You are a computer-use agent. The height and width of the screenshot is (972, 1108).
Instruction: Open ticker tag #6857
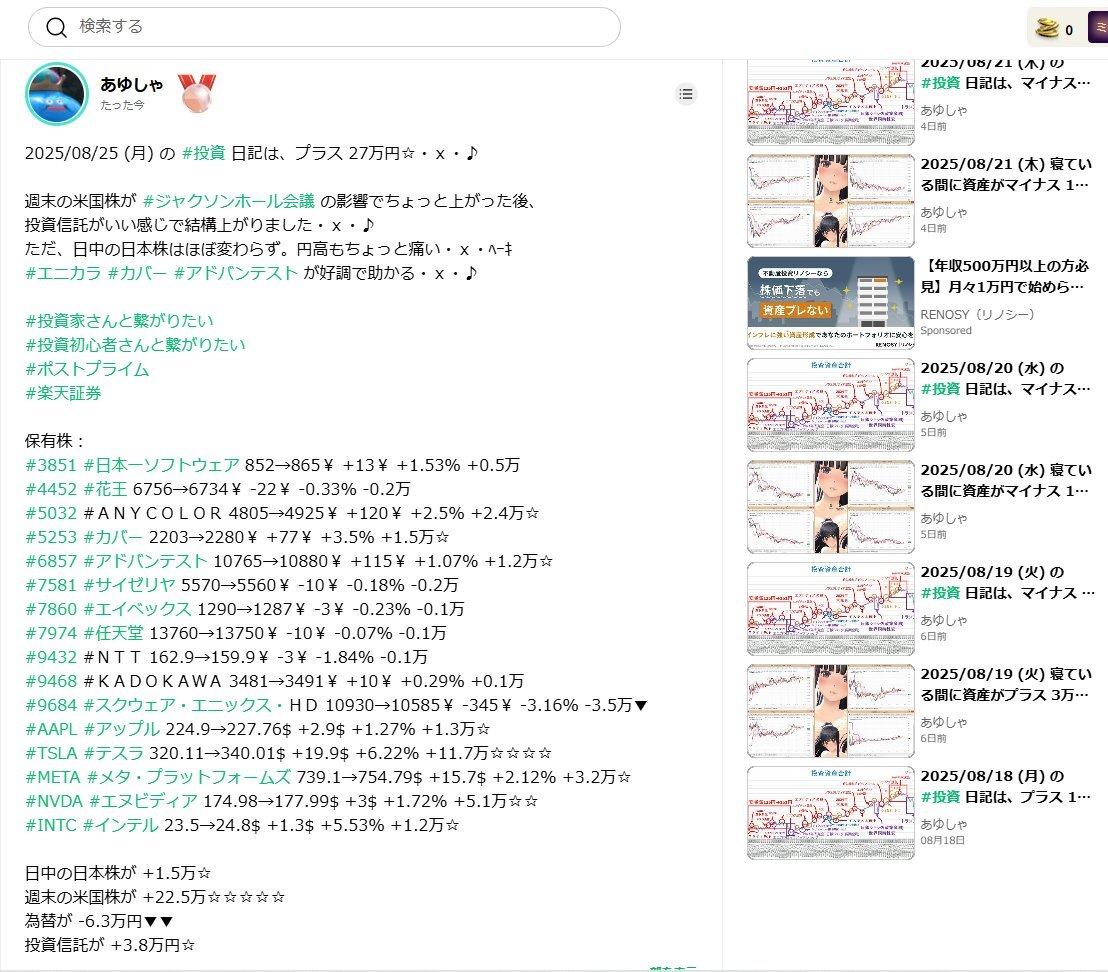51,562
